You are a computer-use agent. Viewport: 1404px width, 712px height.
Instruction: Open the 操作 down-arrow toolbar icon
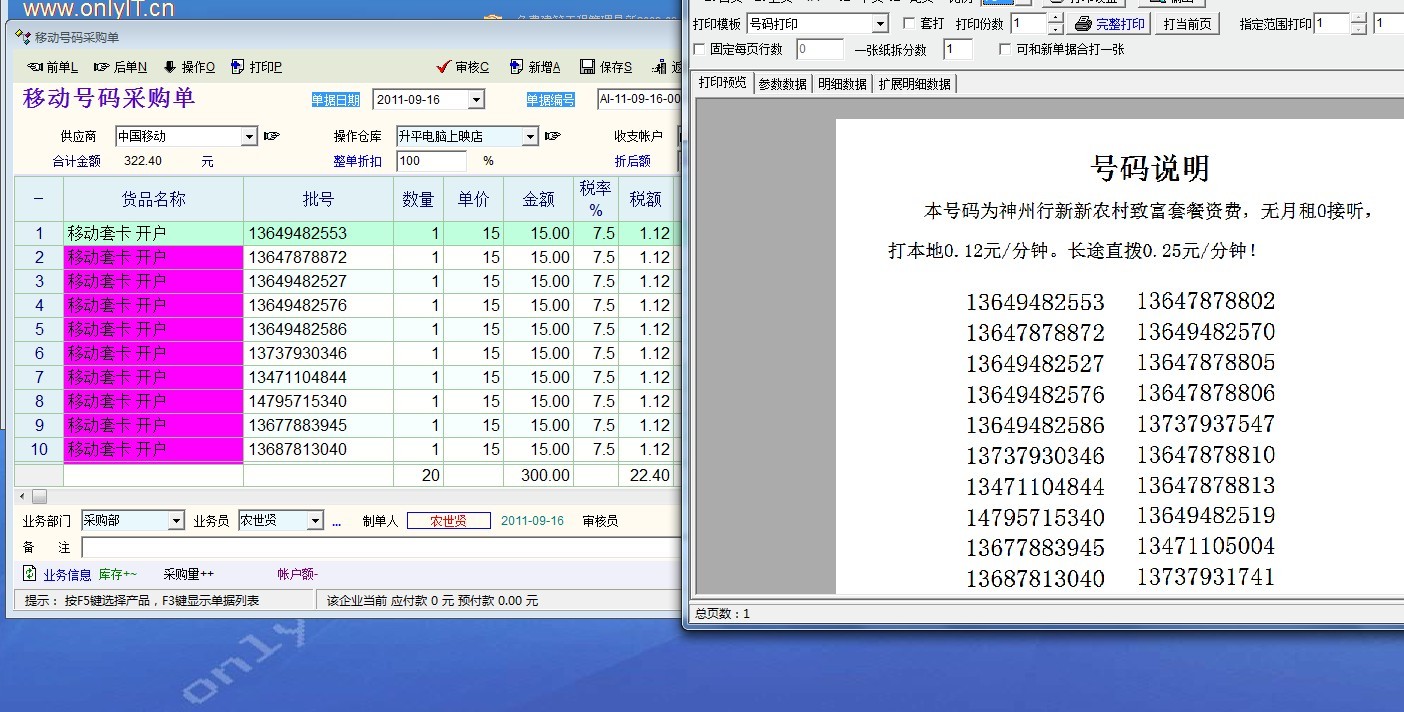pos(170,67)
